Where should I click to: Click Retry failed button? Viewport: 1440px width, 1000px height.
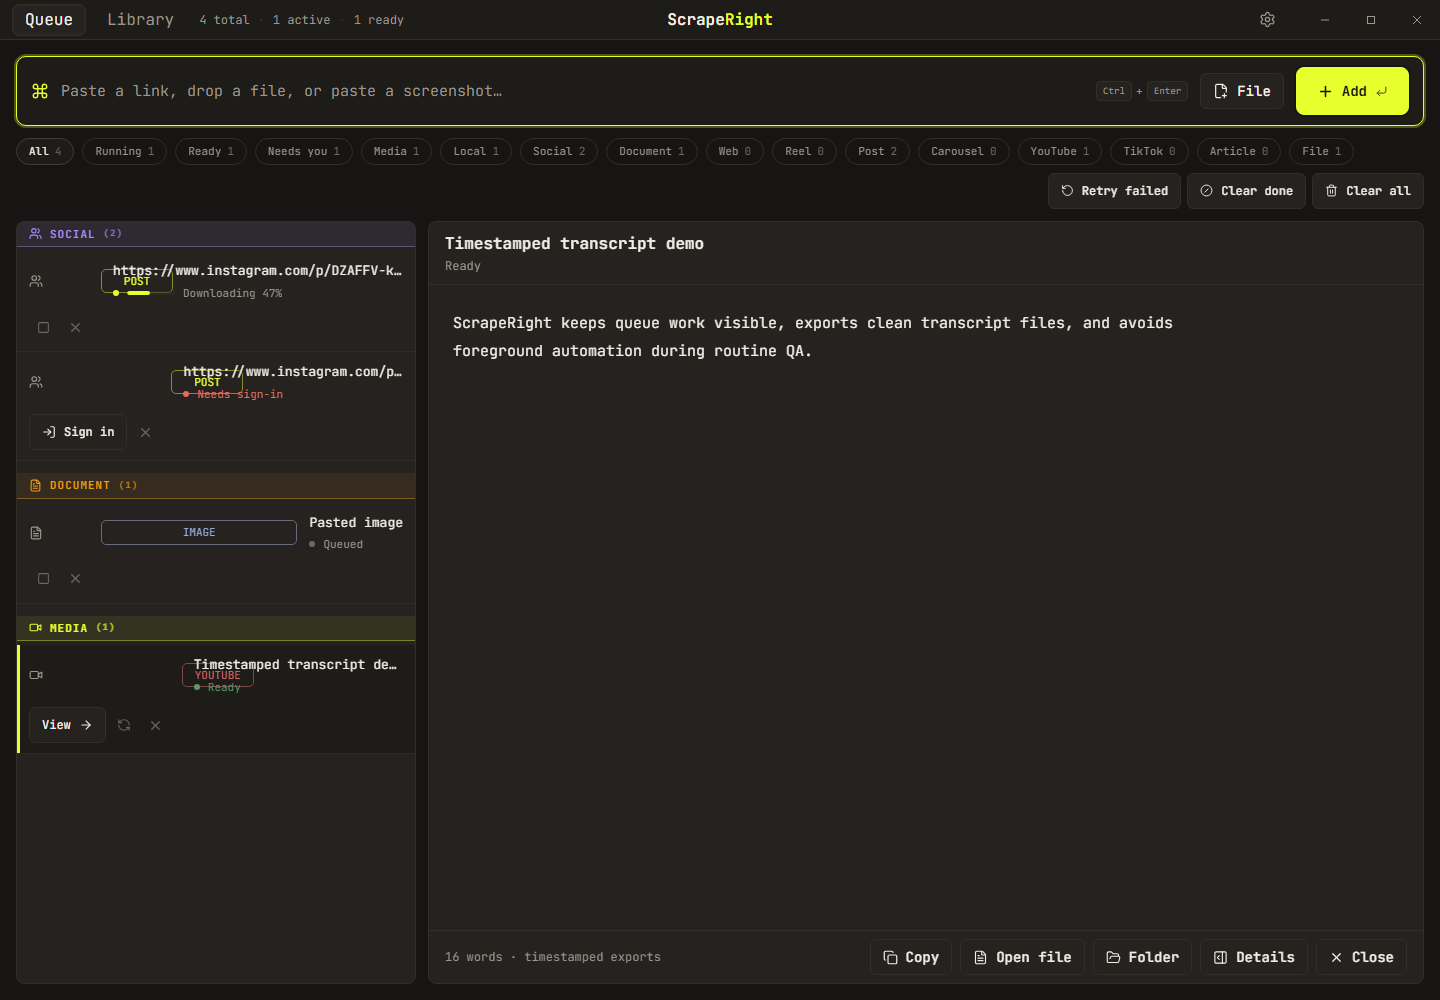point(1115,191)
